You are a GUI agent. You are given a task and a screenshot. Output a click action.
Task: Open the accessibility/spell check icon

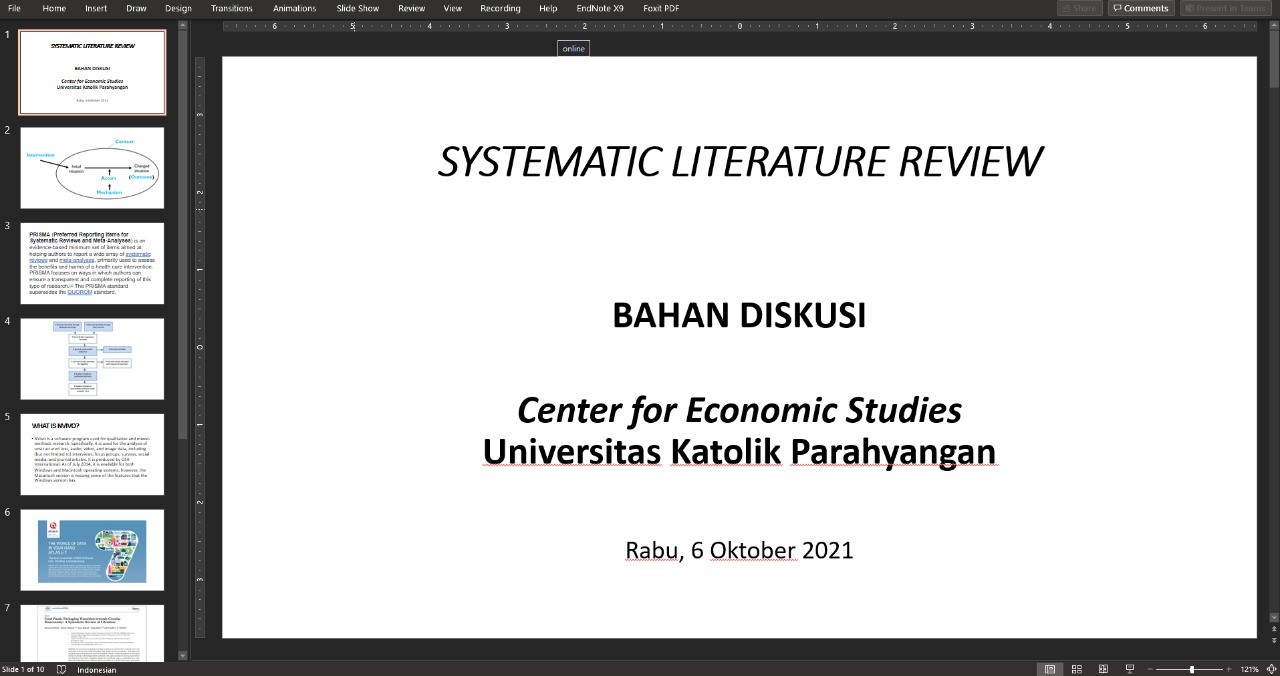click(x=62, y=669)
